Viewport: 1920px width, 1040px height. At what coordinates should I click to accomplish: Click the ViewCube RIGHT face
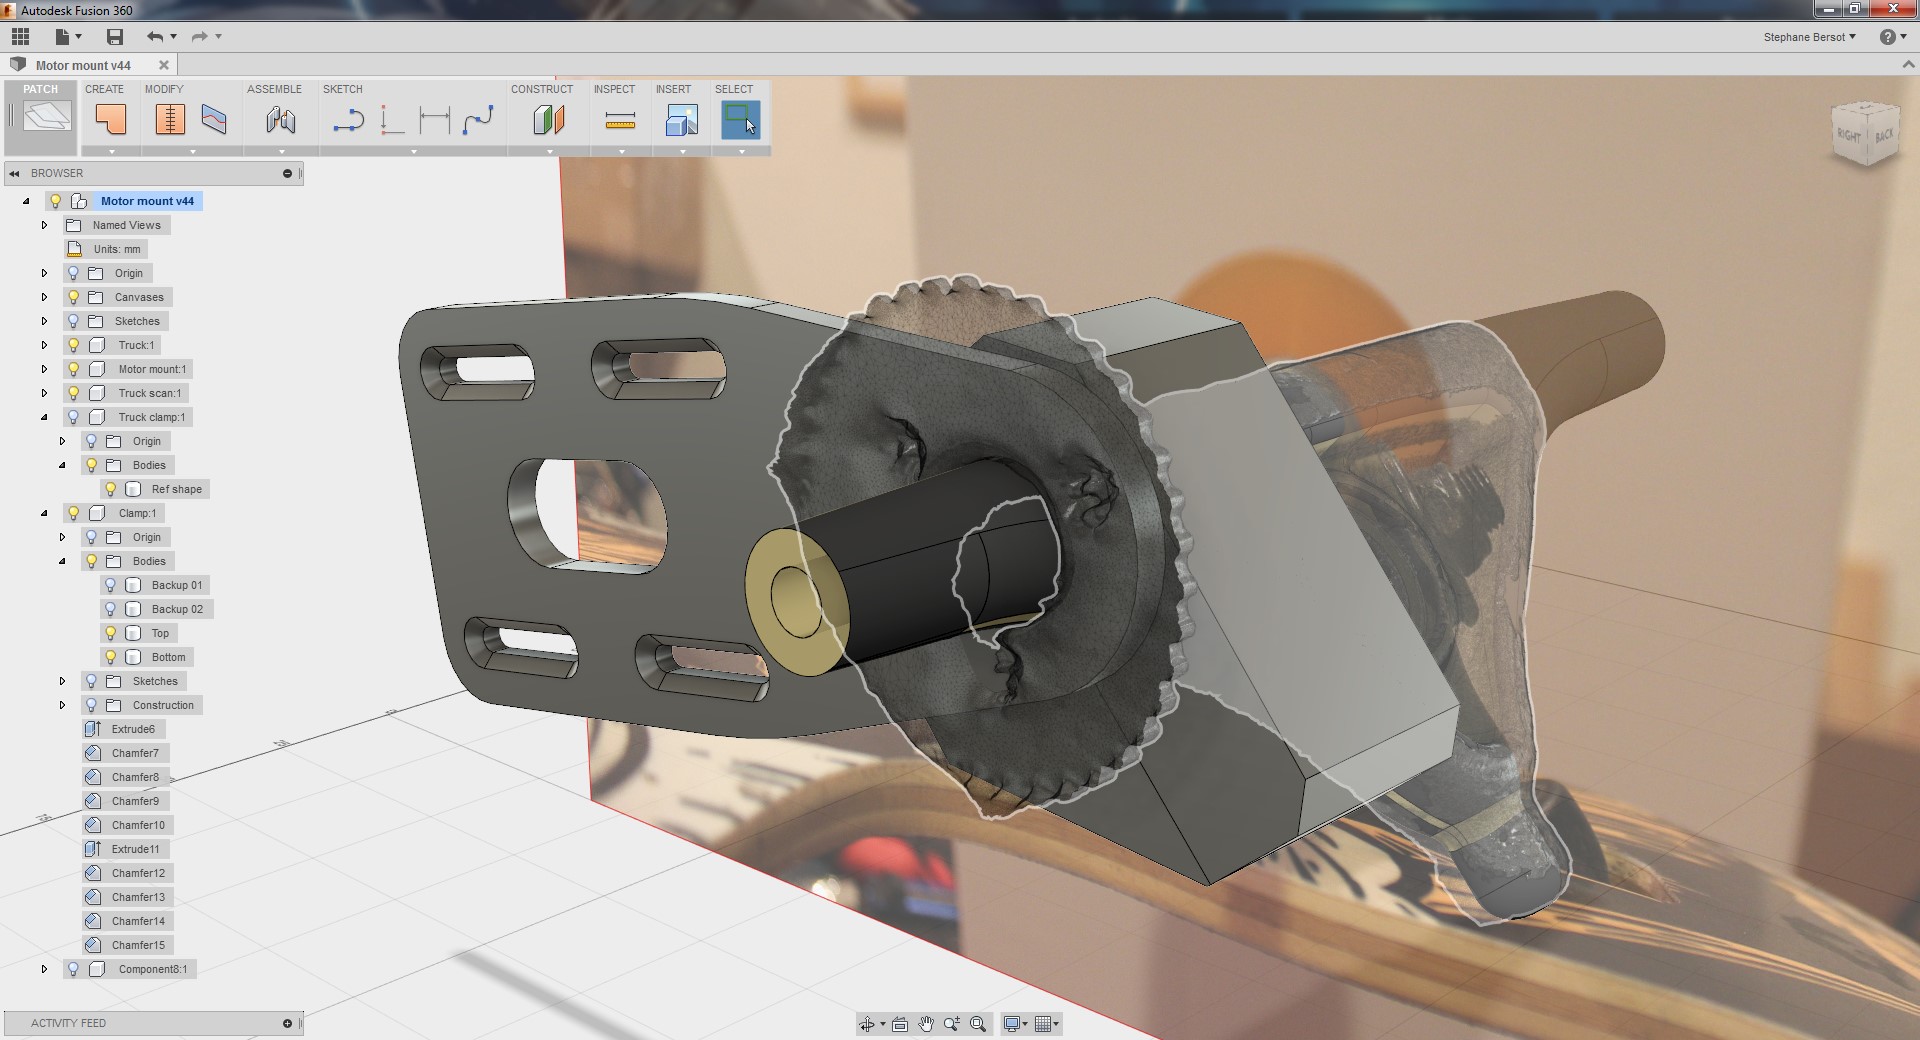click(1848, 135)
